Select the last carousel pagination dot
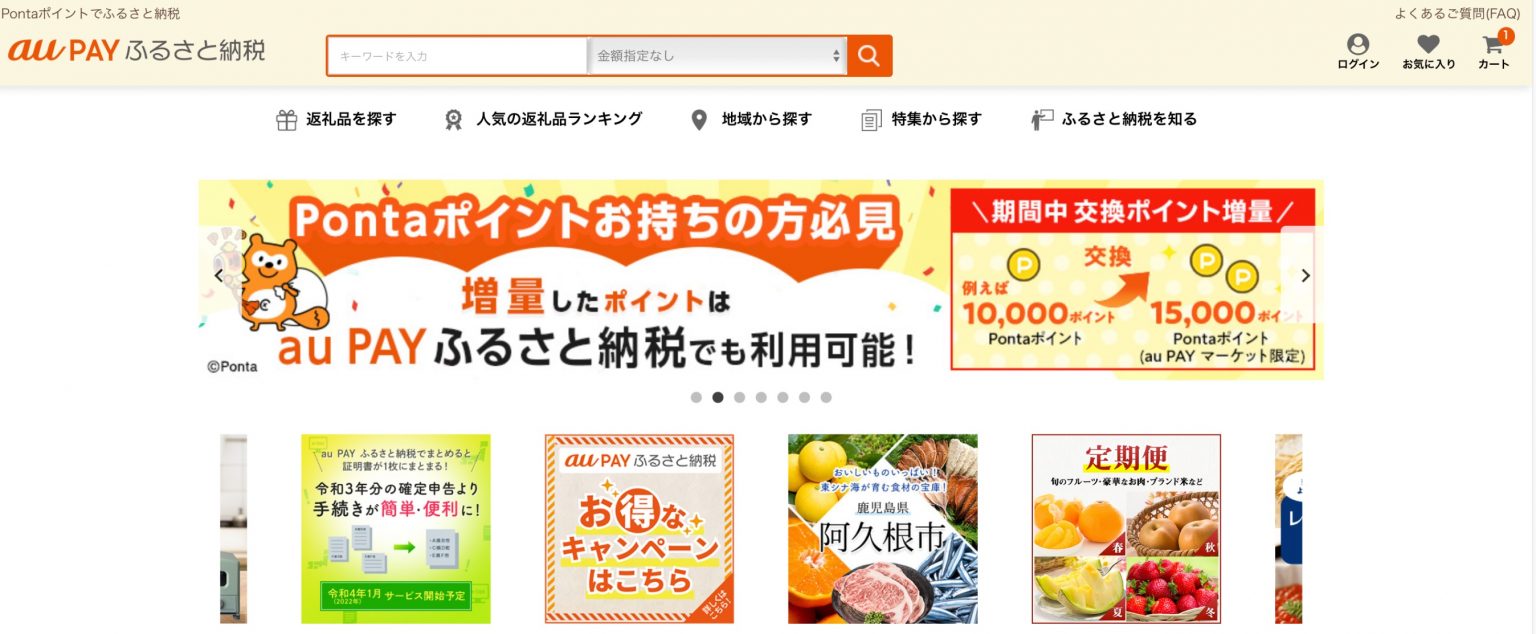 click(x=826, y=397)
